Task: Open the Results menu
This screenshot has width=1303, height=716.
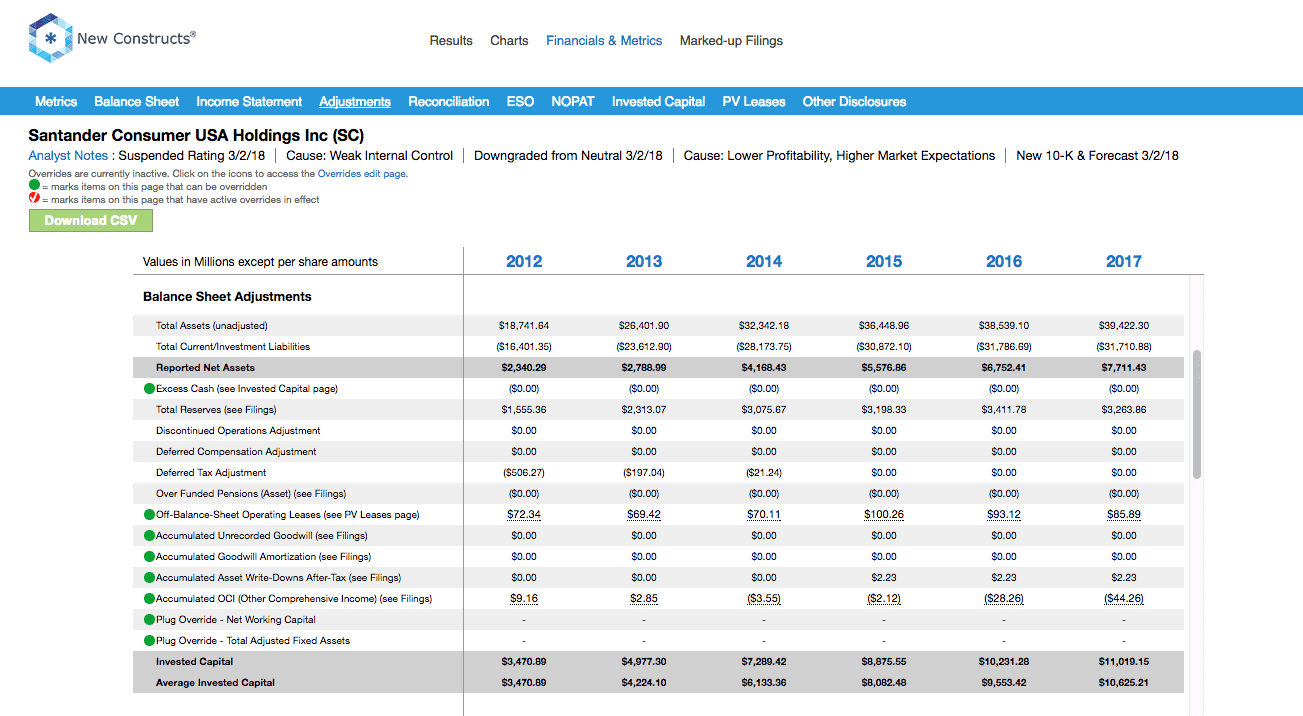Action: [x=451, y=41]
